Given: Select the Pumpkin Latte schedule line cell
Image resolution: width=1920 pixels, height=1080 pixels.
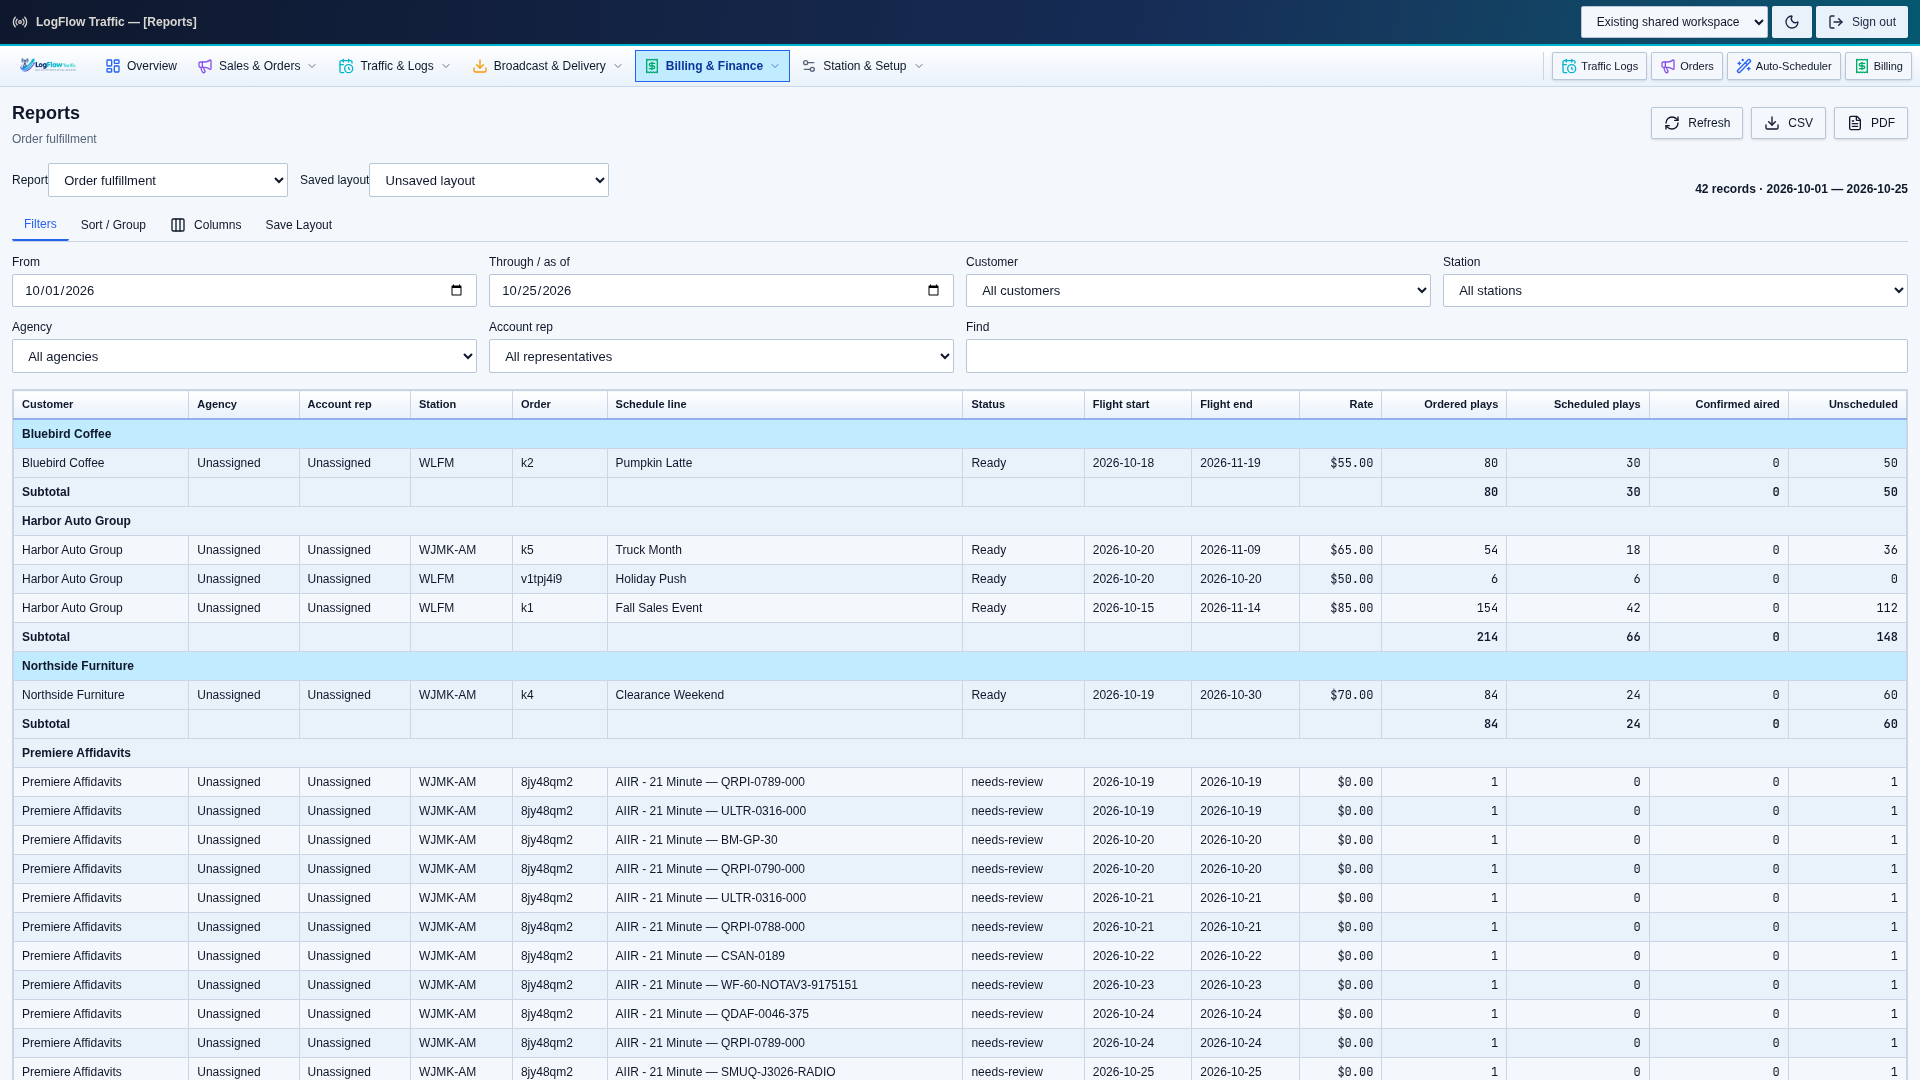Looking at the screenshot, I should pyautogui.click(x=785, y=463).
